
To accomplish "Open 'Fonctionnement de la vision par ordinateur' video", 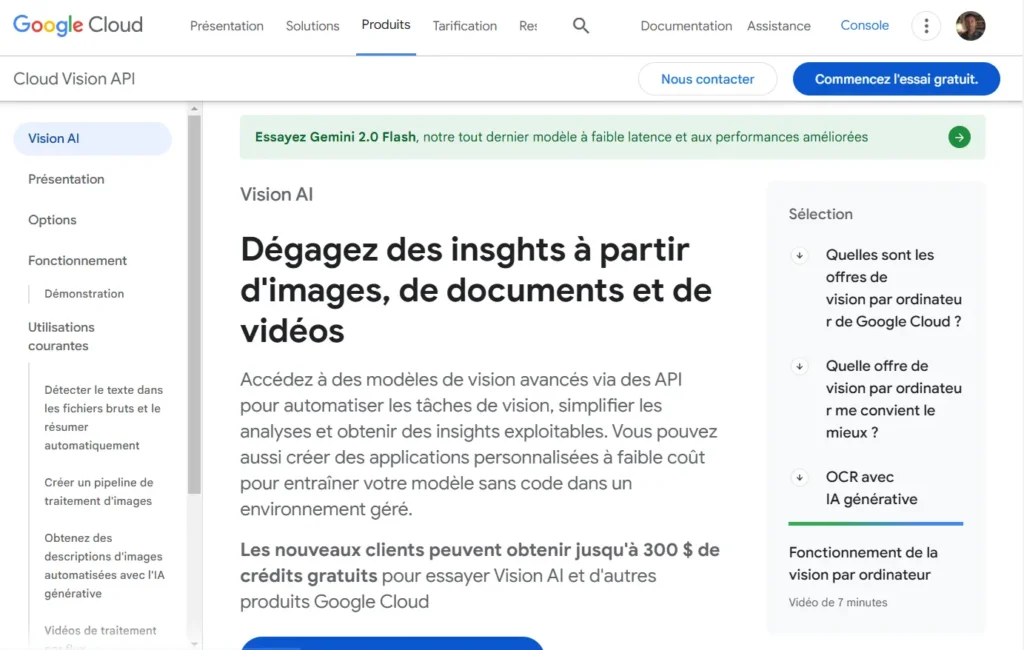I will (x=863, y=564).
